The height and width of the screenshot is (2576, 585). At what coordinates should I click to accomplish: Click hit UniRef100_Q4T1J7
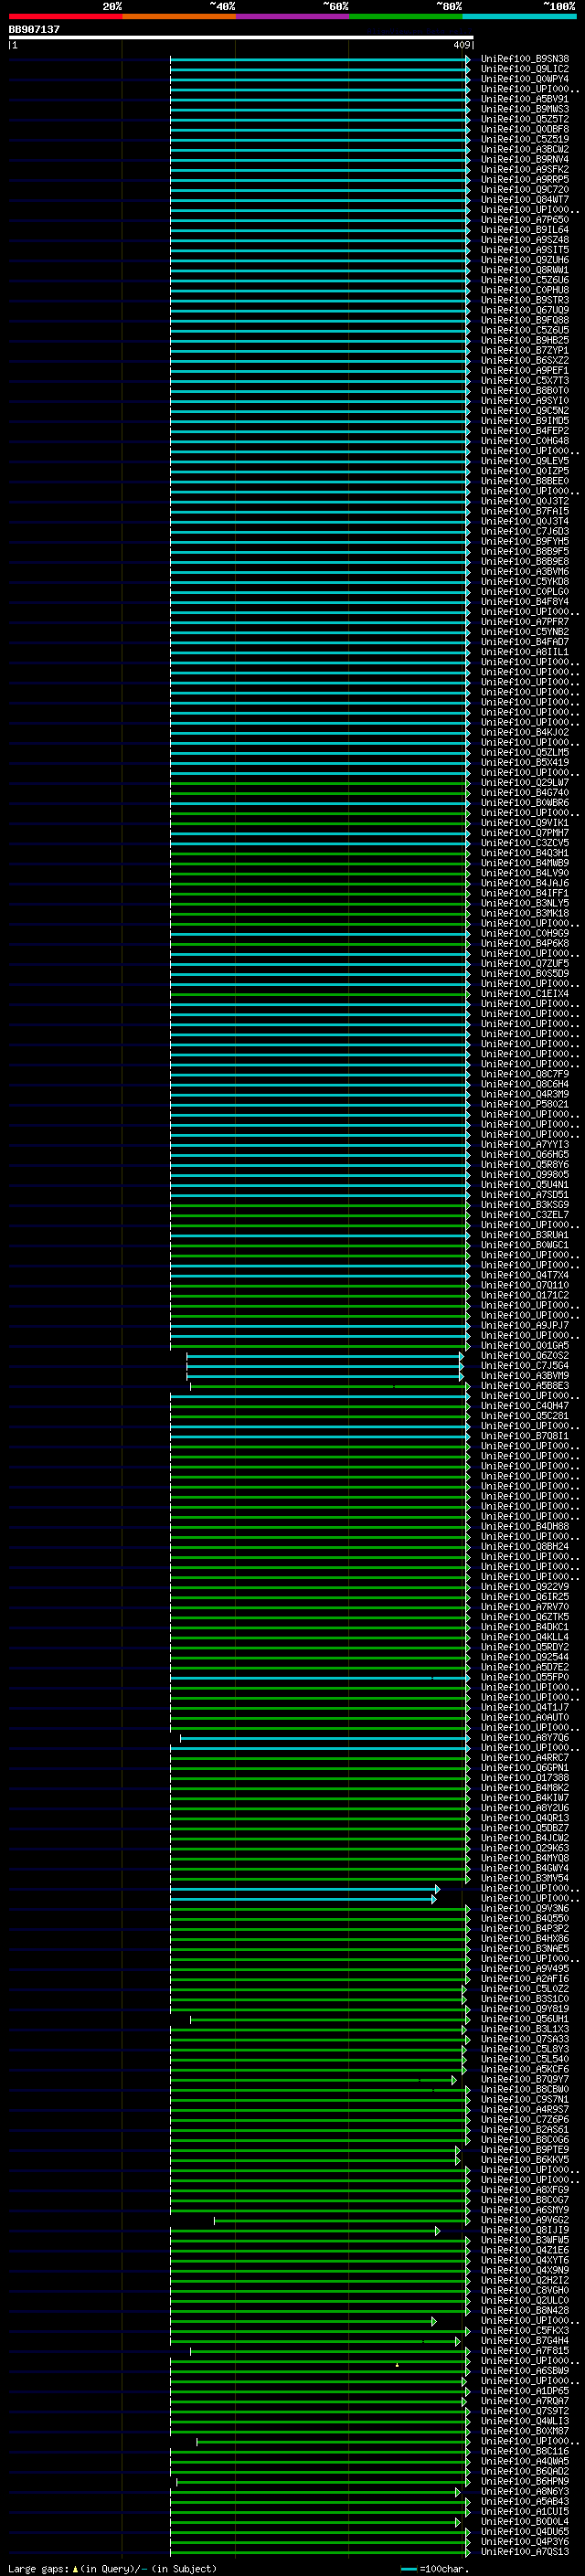tap(525, 1707)
